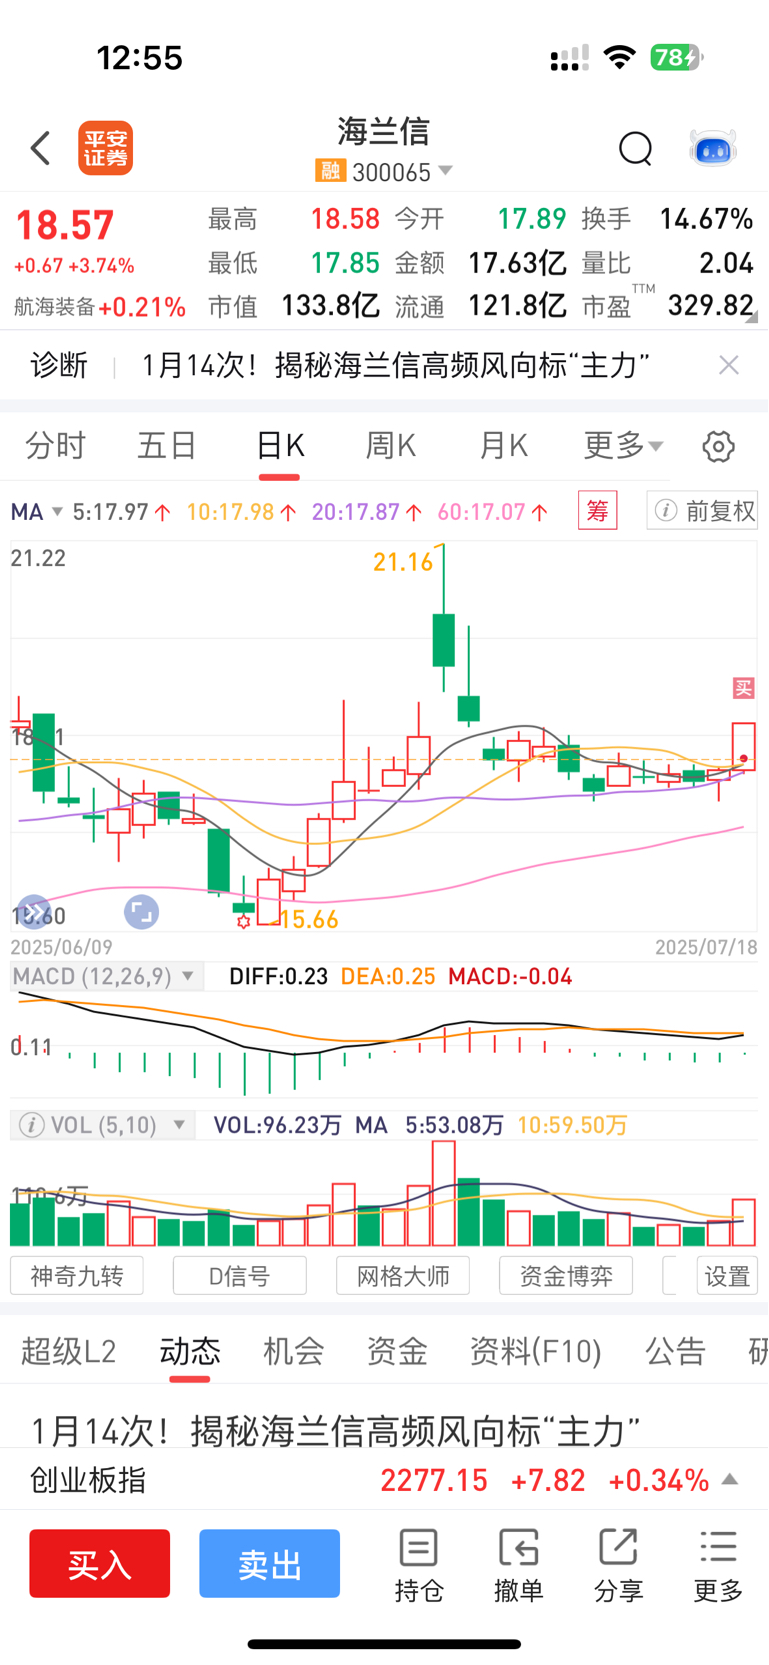Screen dimensions: 769x1665
Task: Expand the 创业板指 index bar arrow
Action: tap(730, 1480)
